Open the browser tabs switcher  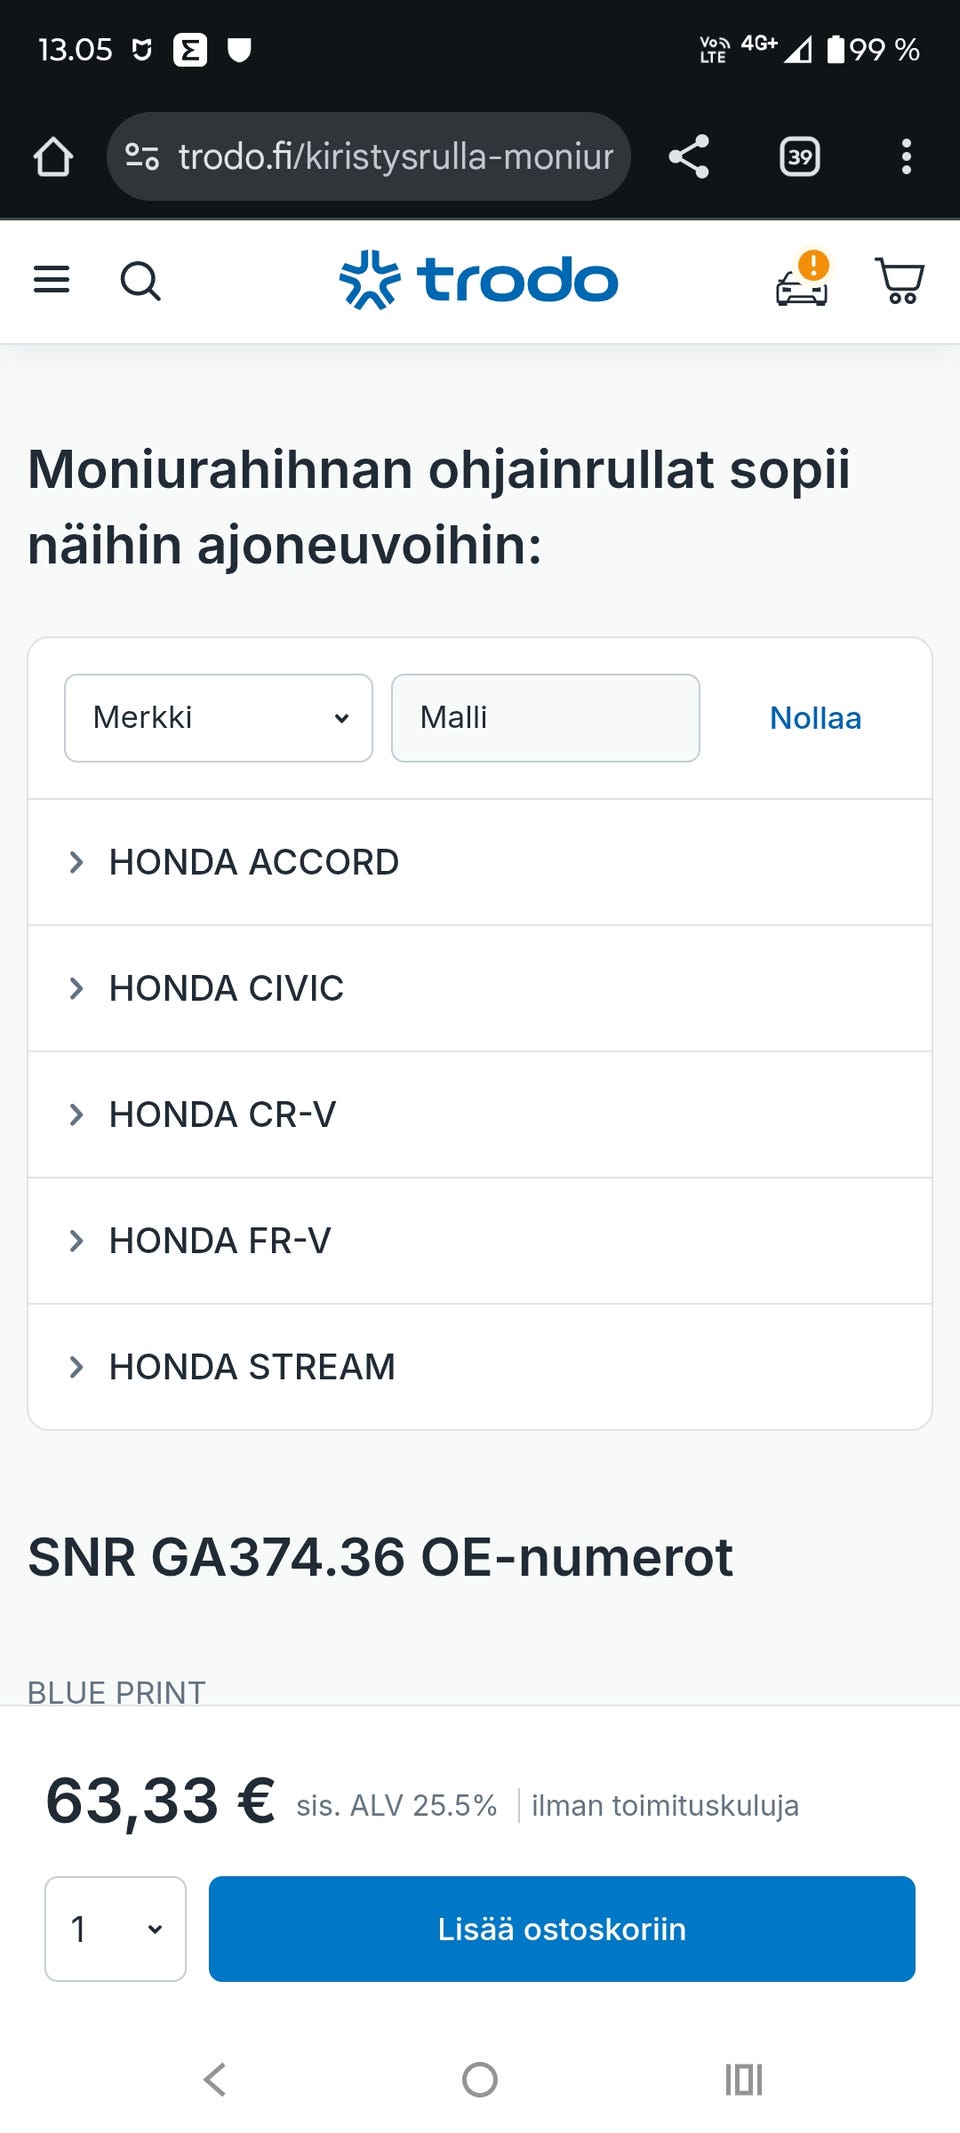pos(799,157)
